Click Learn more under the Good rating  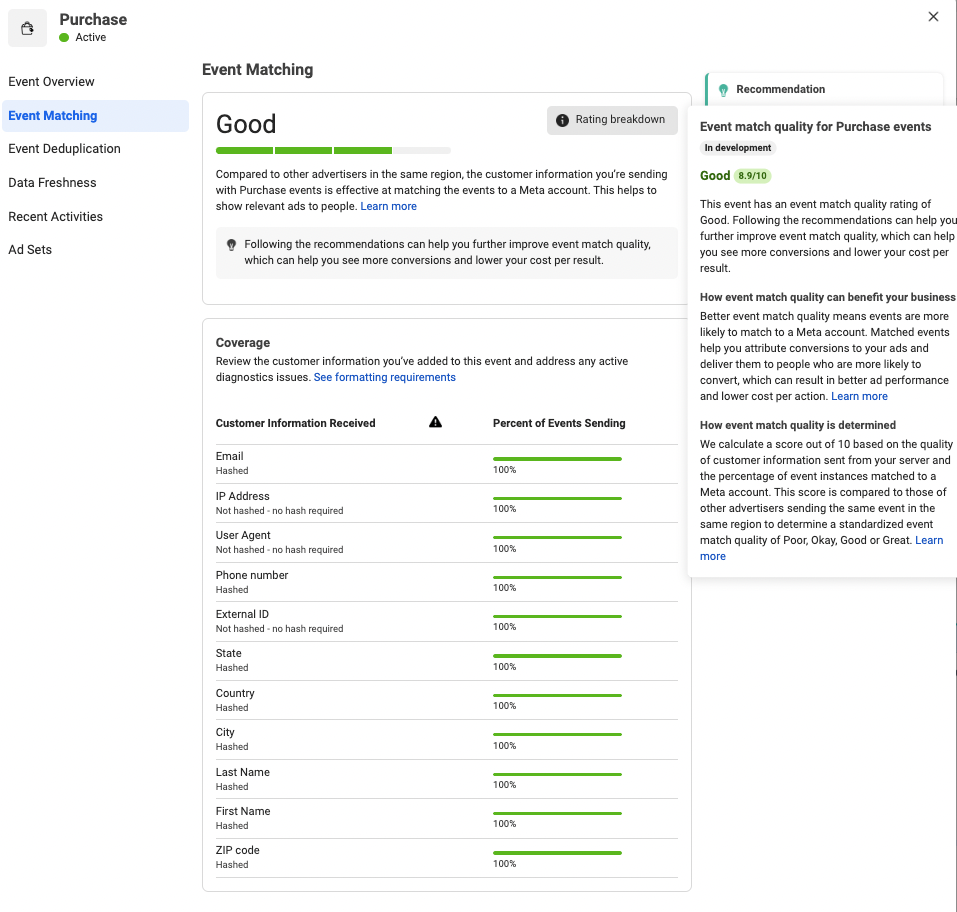pyautogui.click(x=388, y=207)
